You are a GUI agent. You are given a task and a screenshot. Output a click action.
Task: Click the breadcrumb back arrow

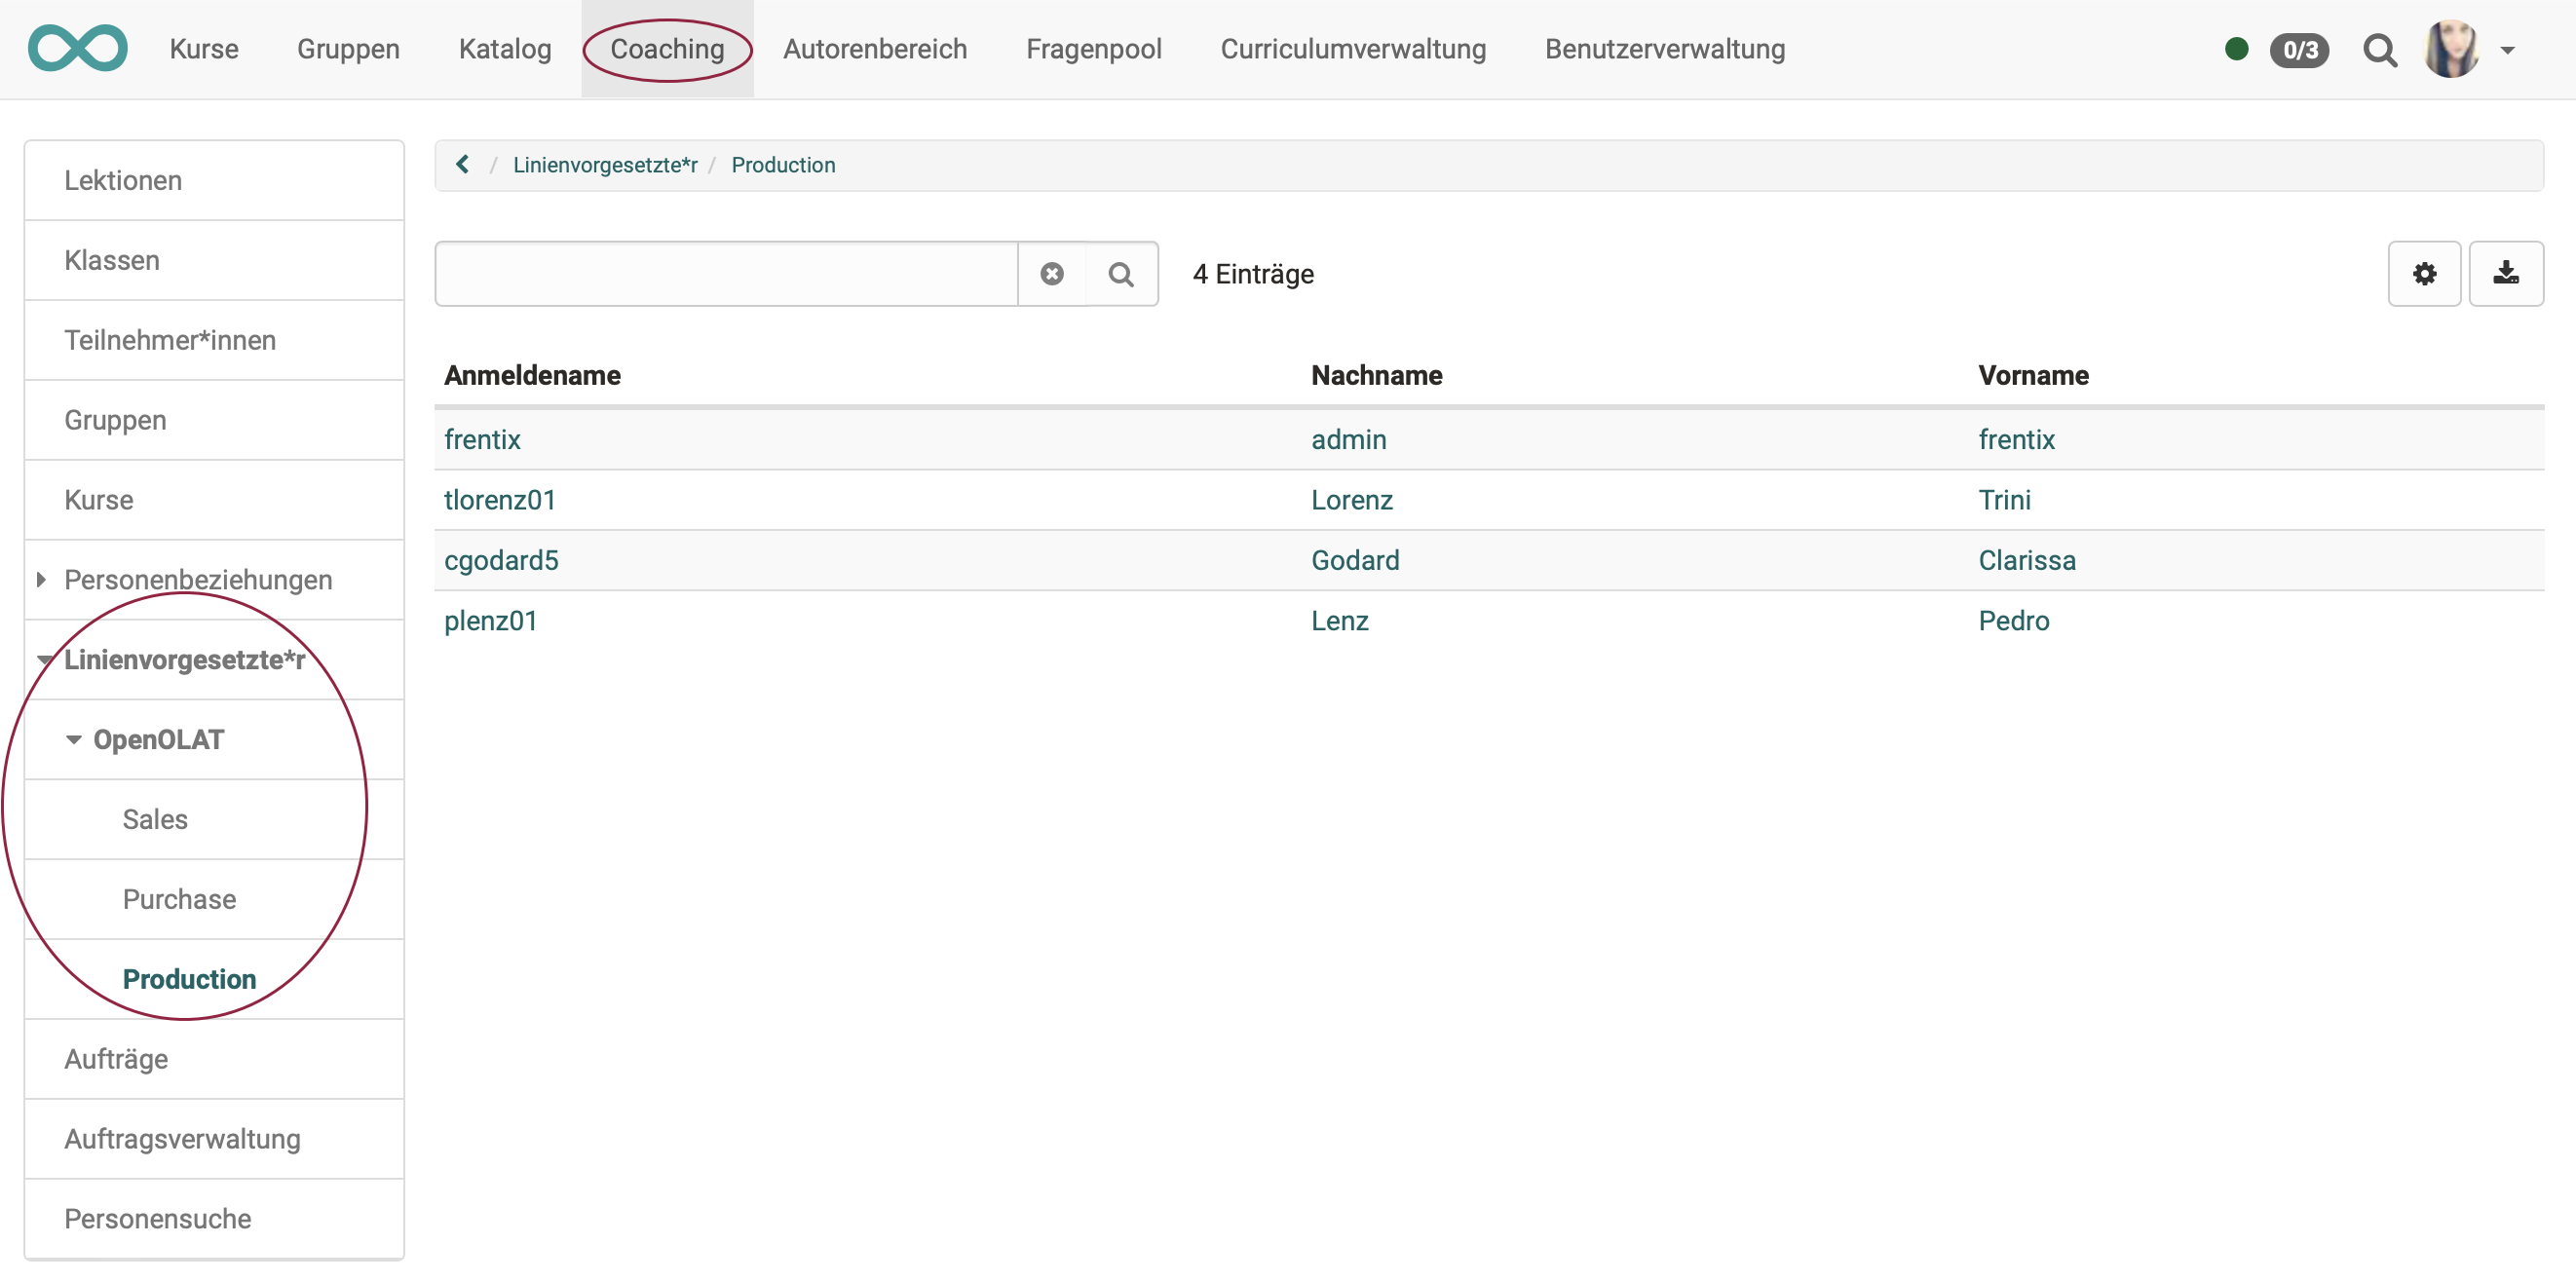tap(462, 164)
